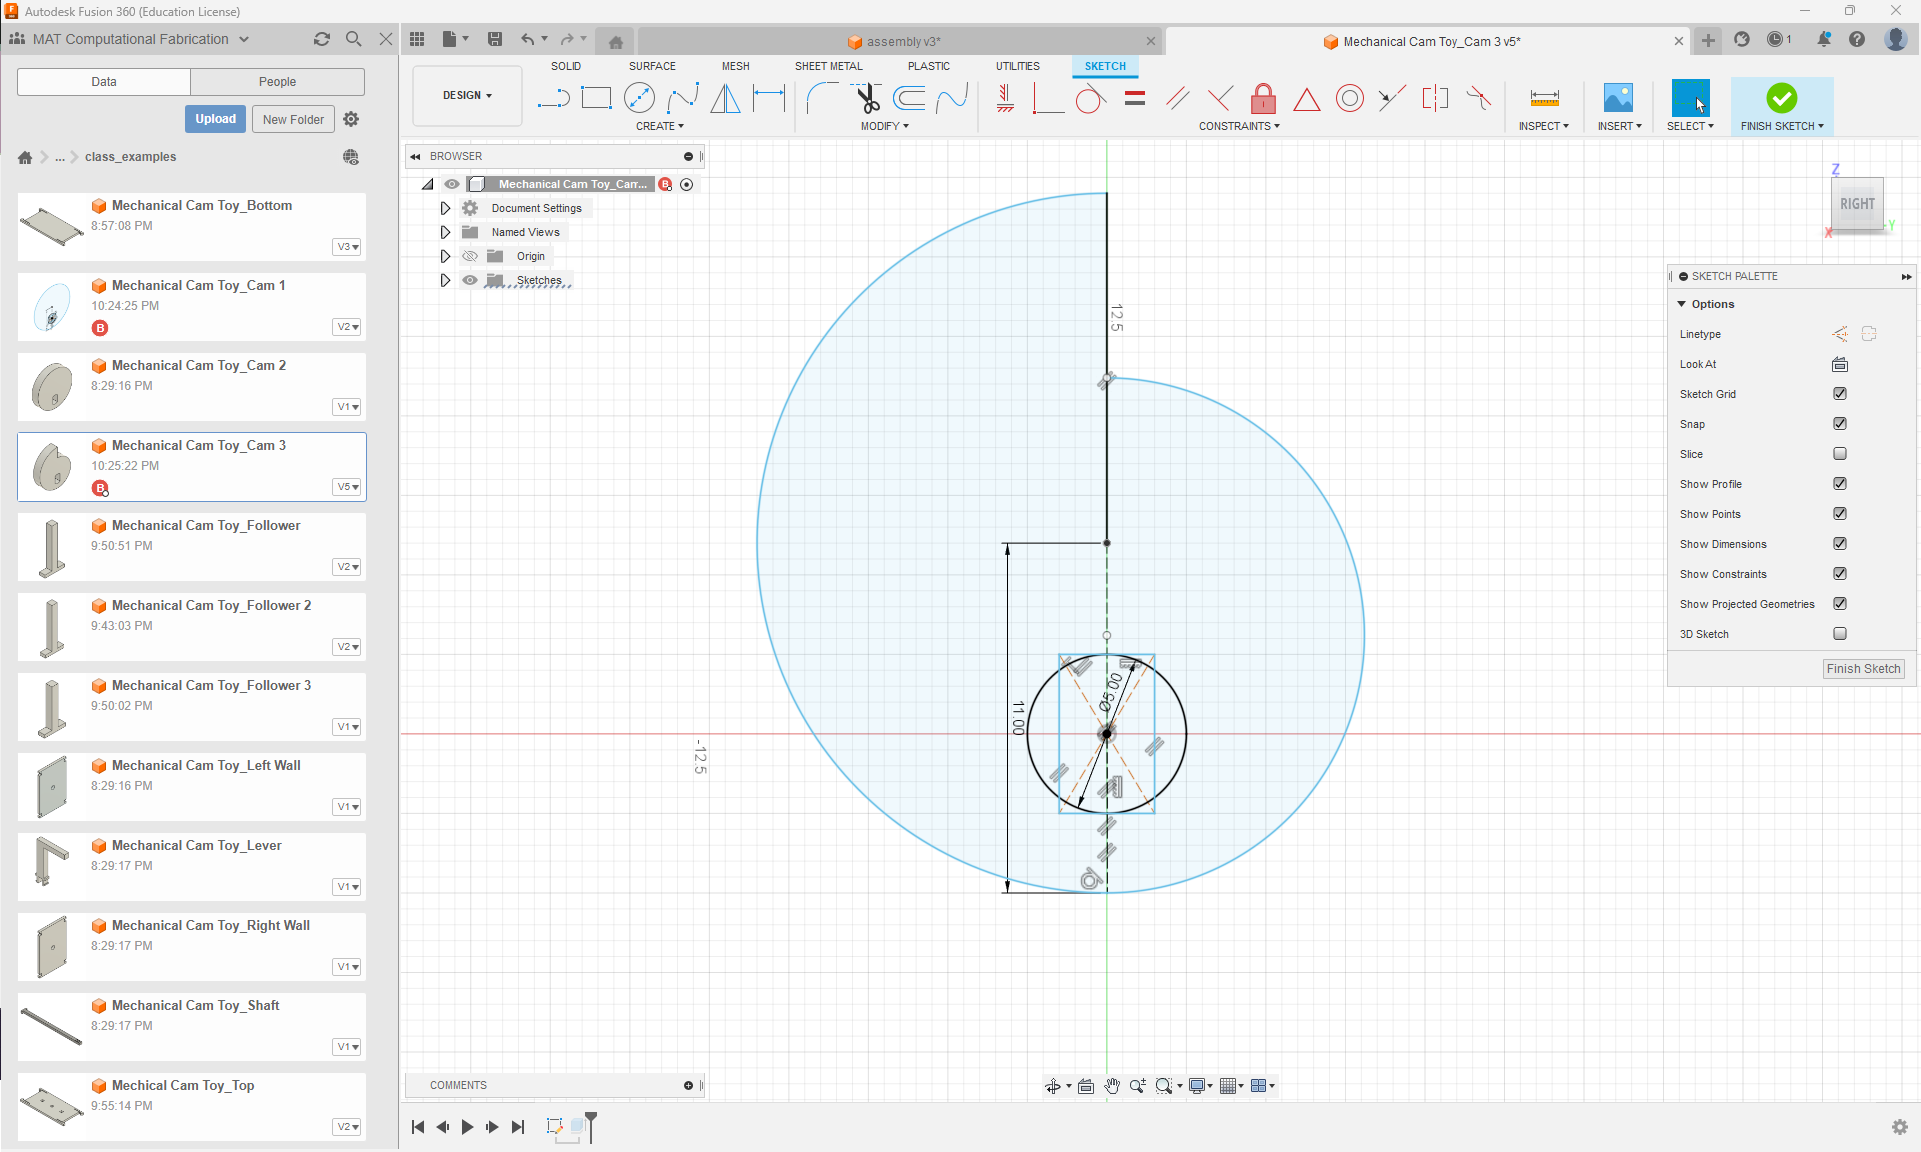The height and width of the screenshot is (1152, 1921).
Task: Apply the Fix/UnFix lock constraint
Action: [x=1263, y=98]
